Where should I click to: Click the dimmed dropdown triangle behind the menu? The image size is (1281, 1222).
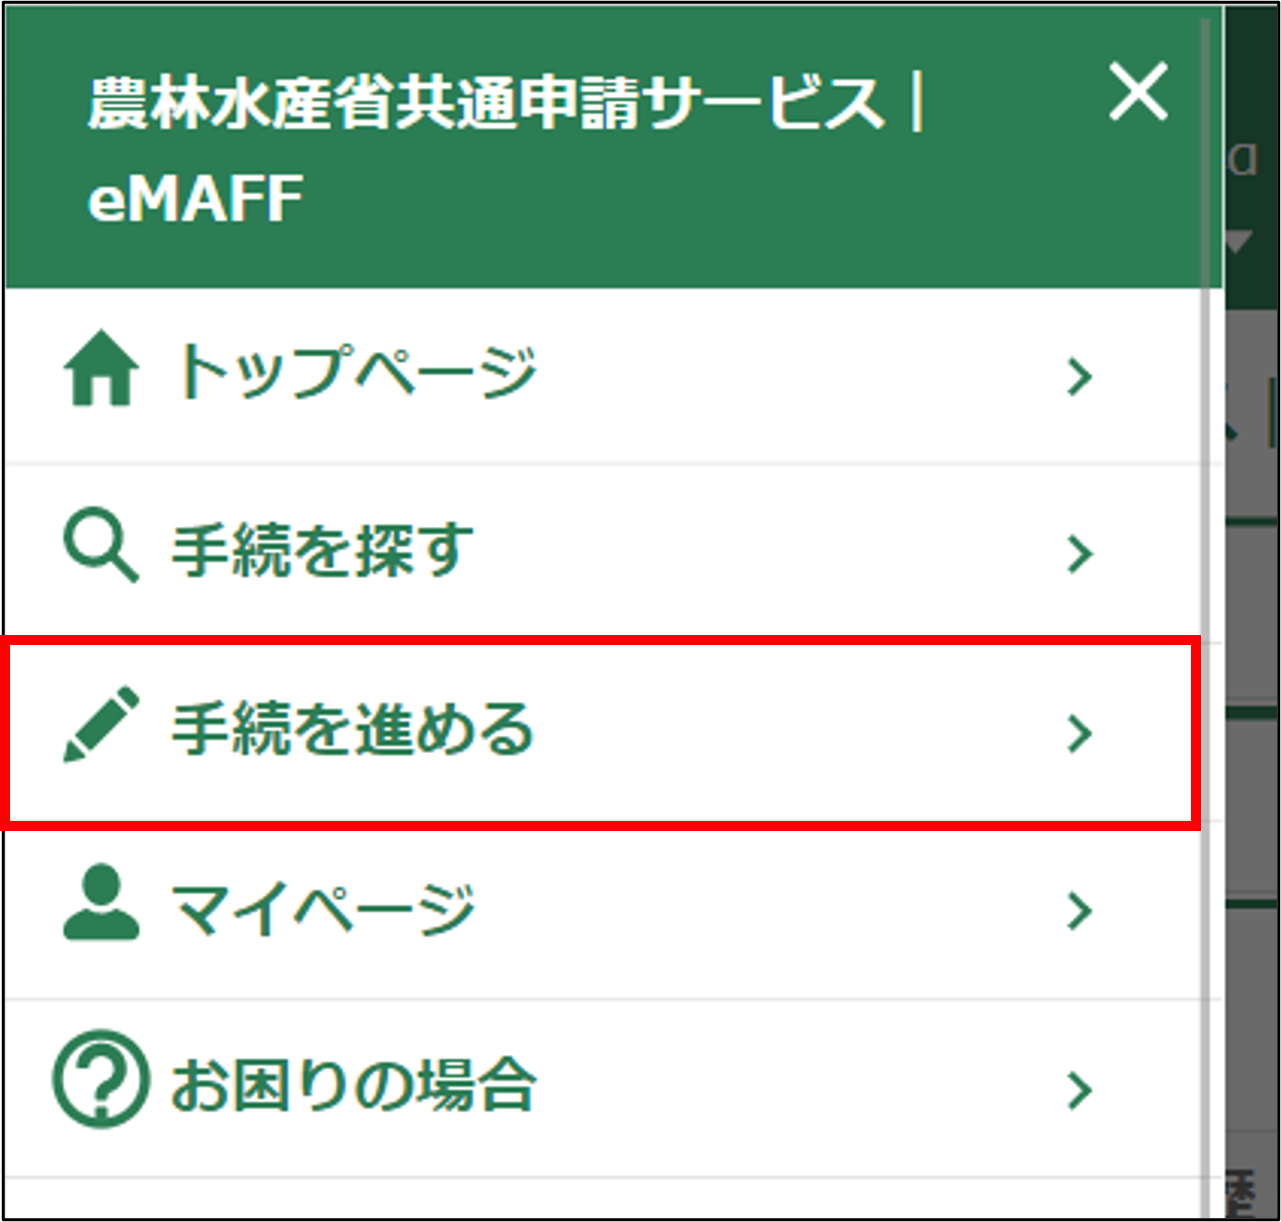[x=1239, y=241]
